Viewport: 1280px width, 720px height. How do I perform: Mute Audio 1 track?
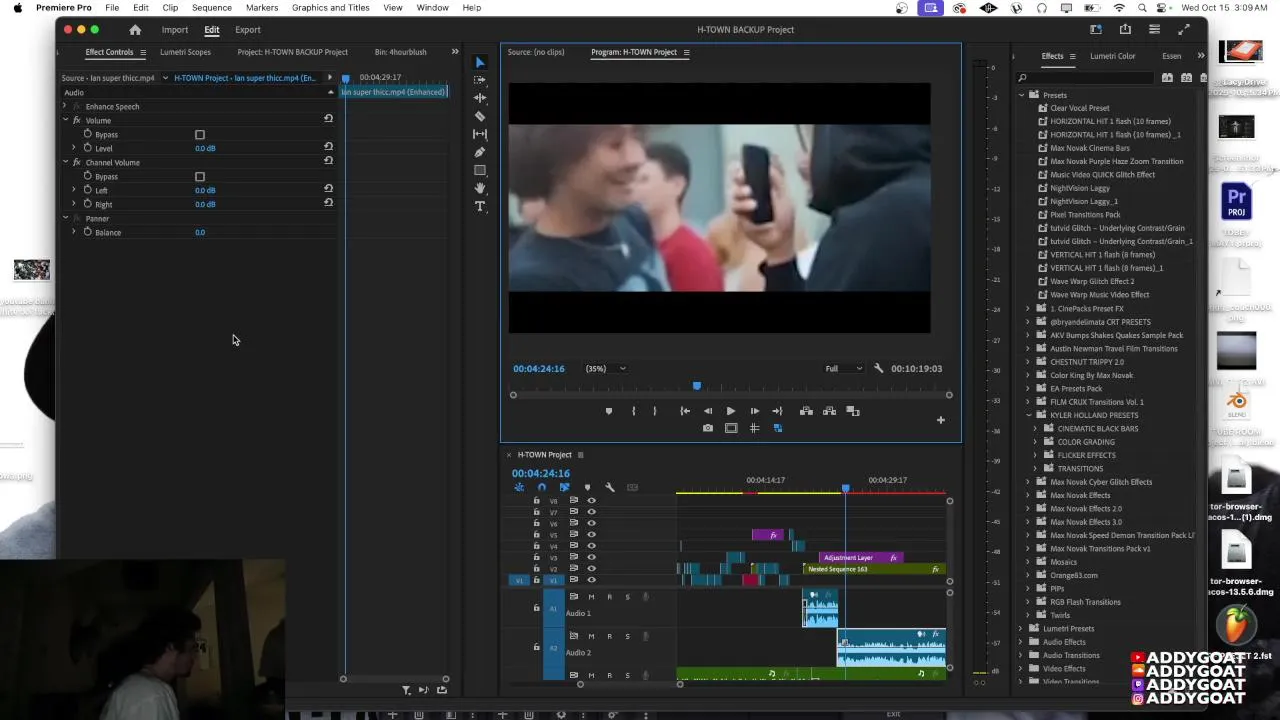591,596
